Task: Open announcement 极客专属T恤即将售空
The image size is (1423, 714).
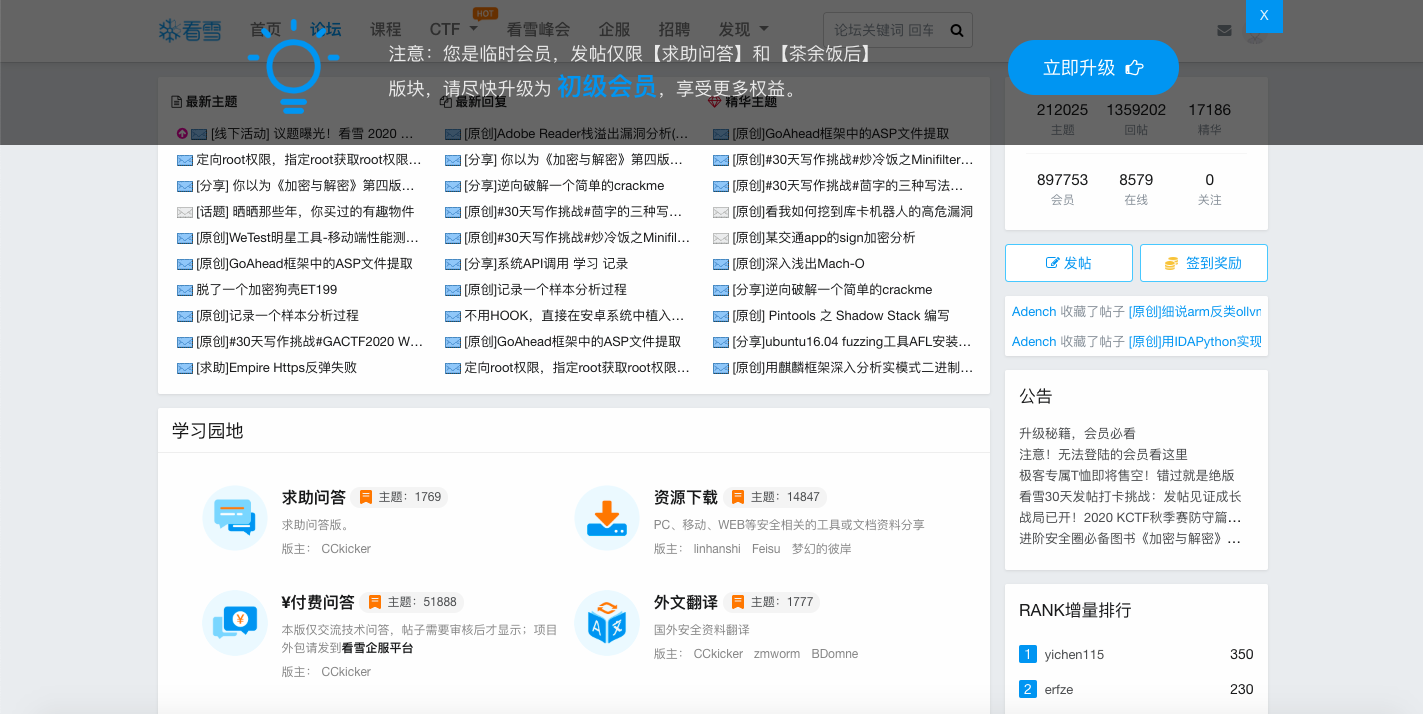Action: point(1127,475)
